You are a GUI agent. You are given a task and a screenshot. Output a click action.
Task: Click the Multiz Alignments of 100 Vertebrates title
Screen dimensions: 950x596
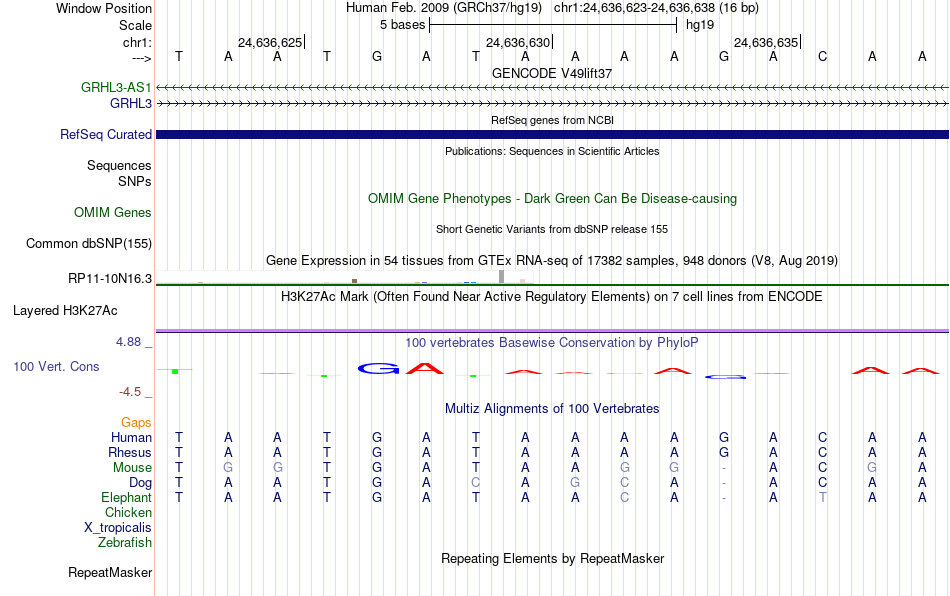tap(552, 409)
